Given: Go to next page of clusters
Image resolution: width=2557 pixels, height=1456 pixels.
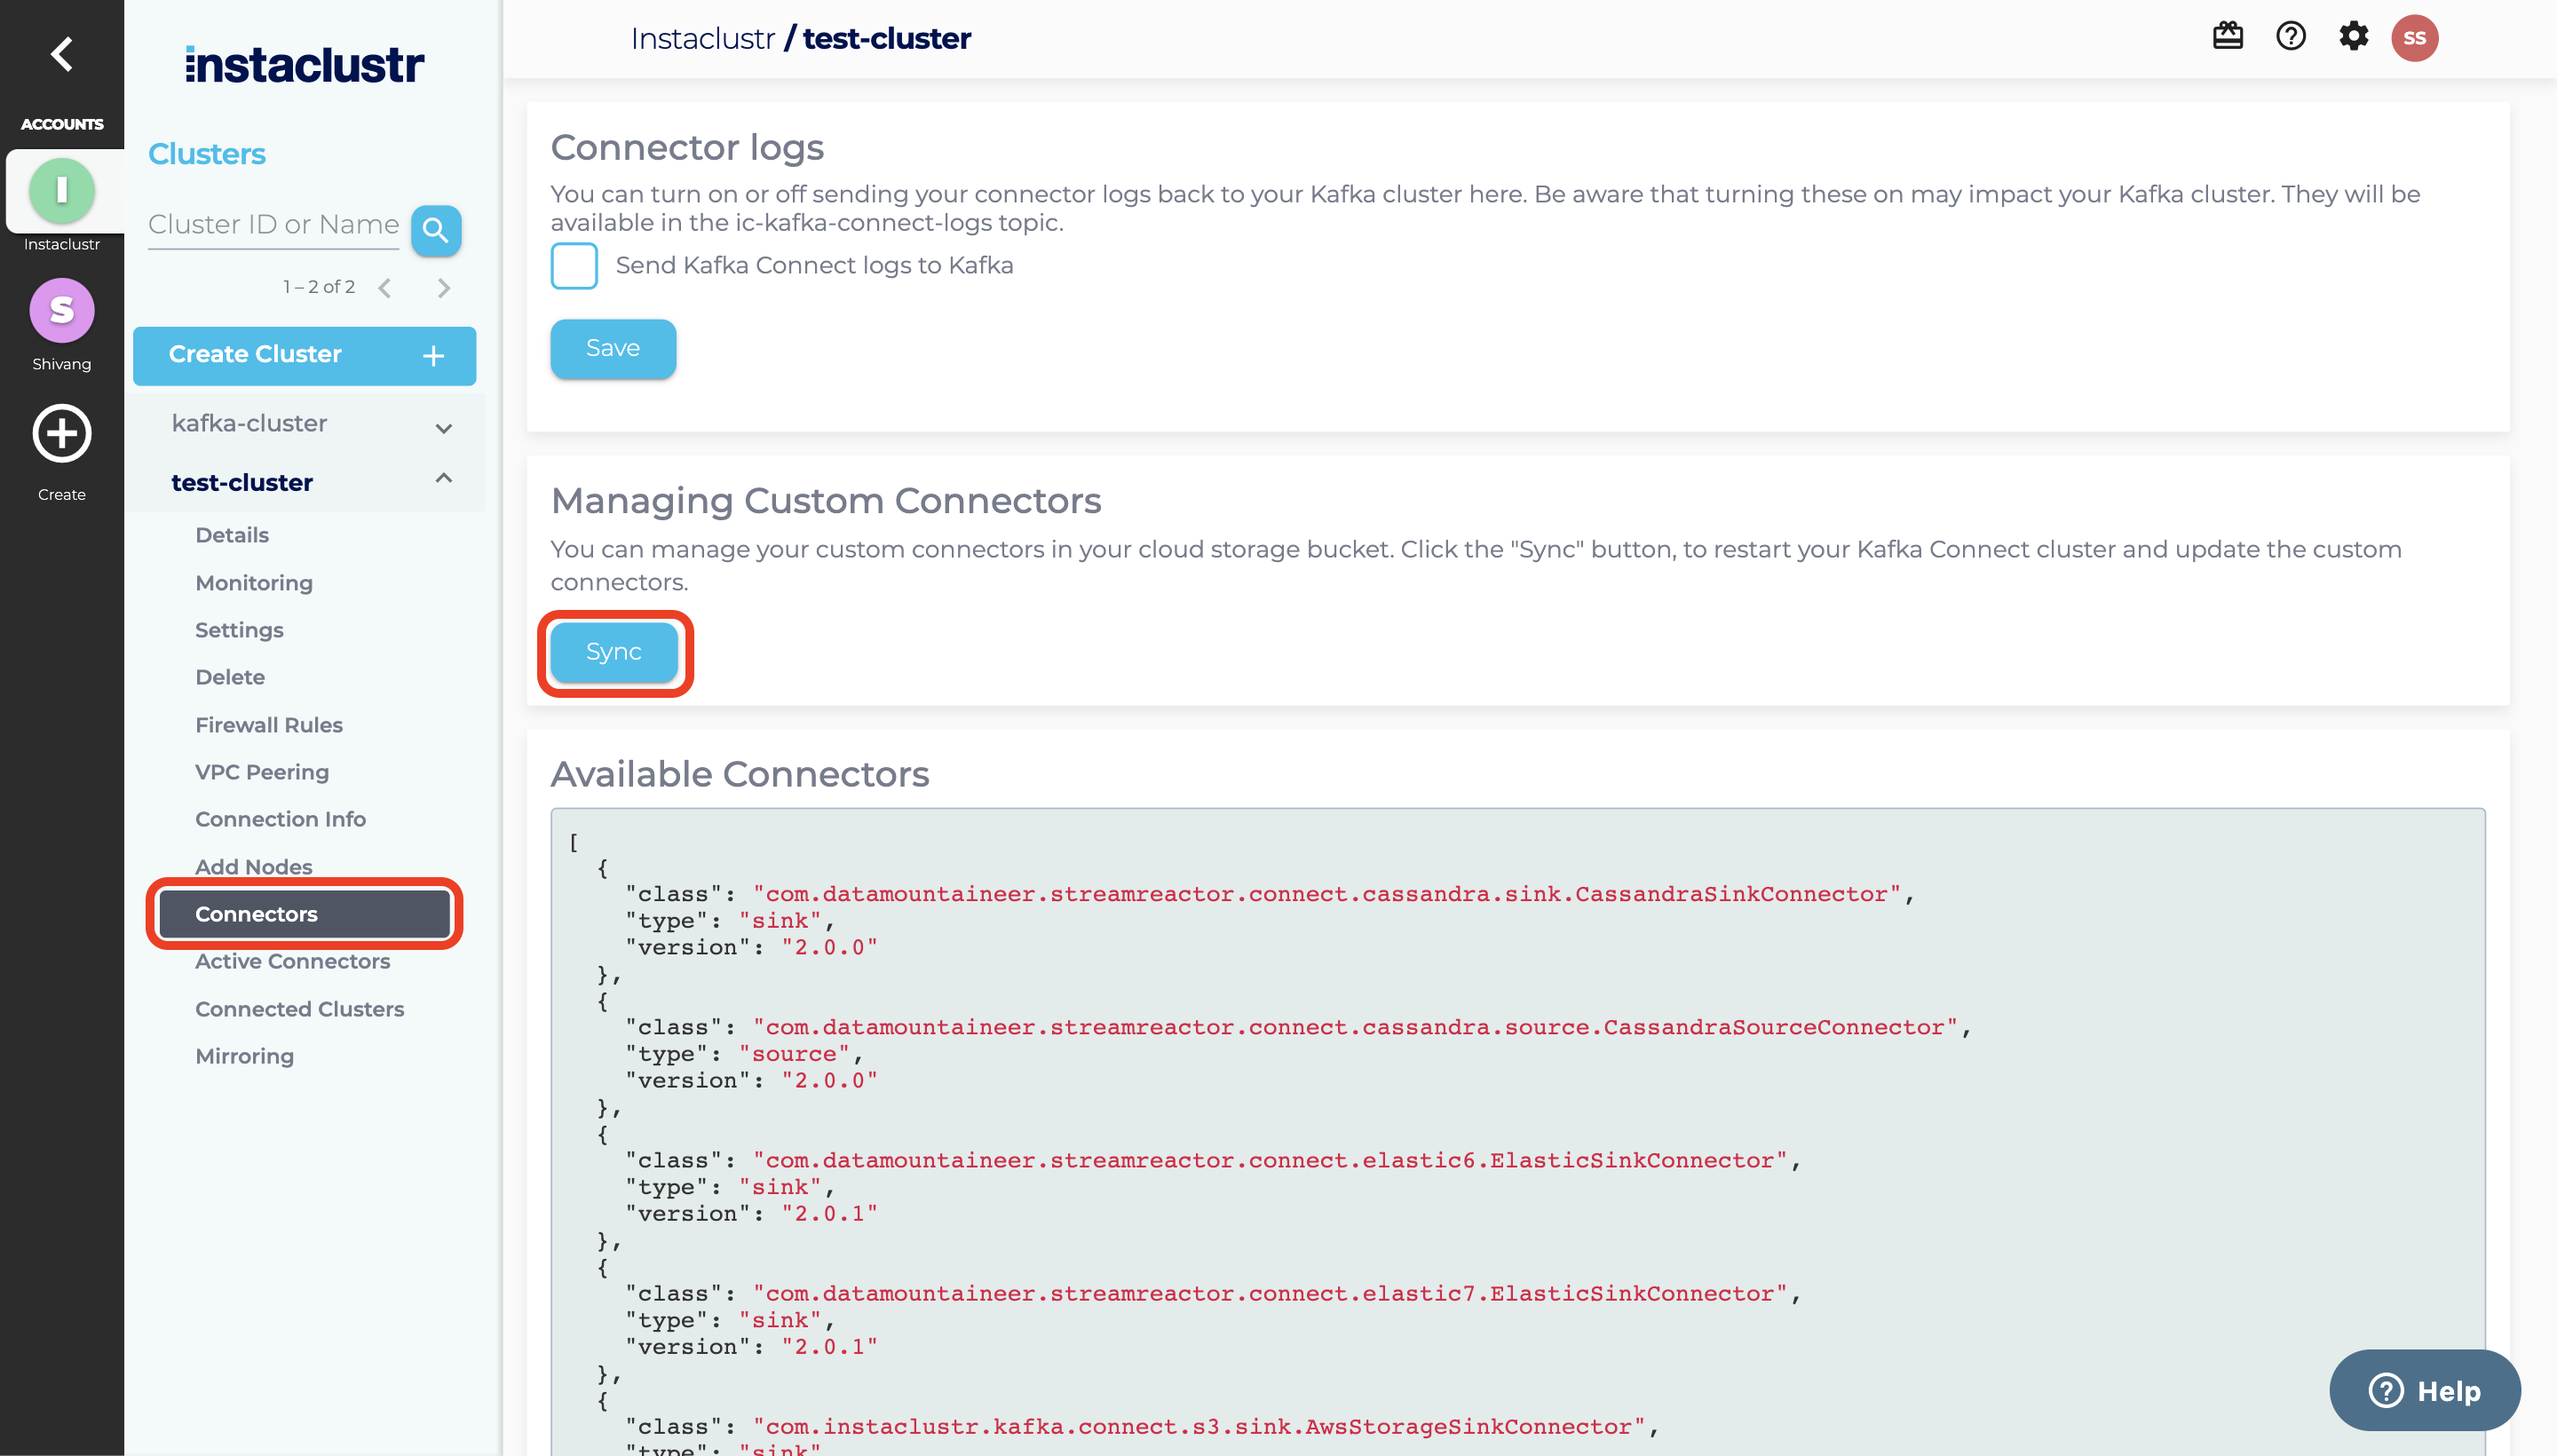Looking at the screenshot, I should tap(444, 288).
